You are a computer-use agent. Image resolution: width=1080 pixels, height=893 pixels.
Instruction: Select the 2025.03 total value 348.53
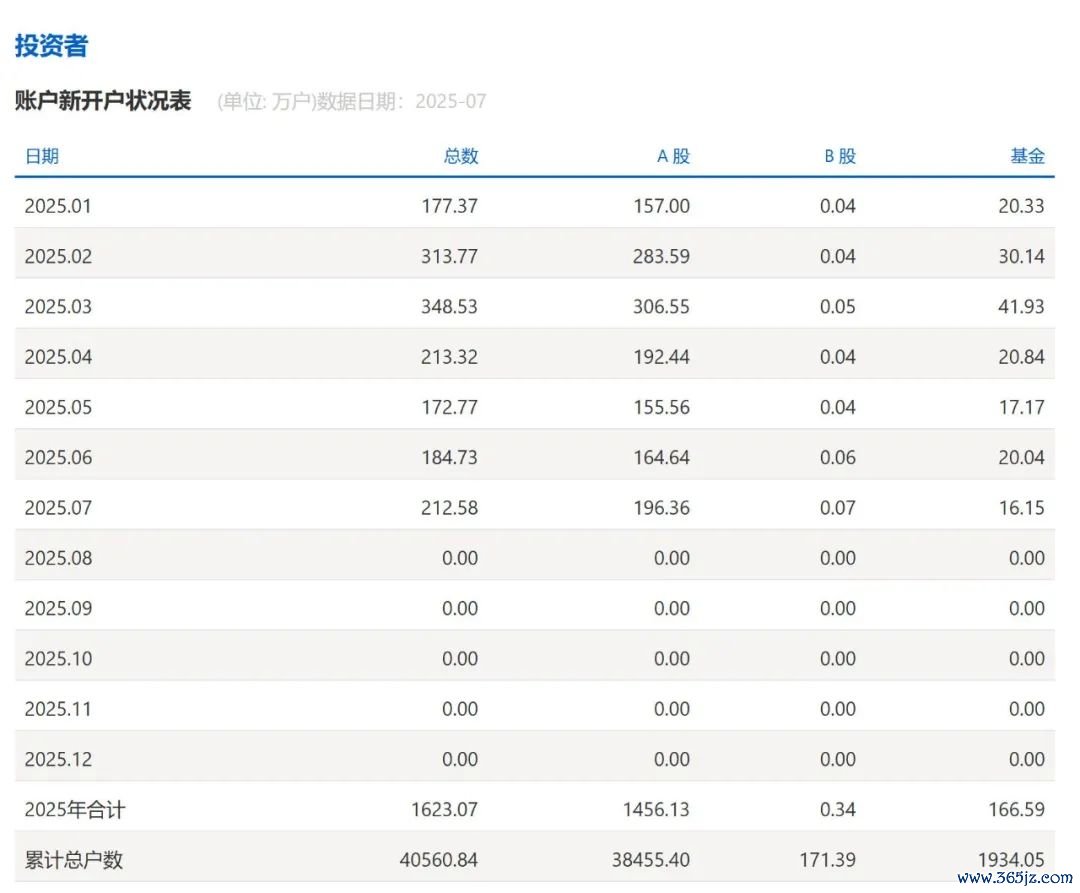click(449, 307)
